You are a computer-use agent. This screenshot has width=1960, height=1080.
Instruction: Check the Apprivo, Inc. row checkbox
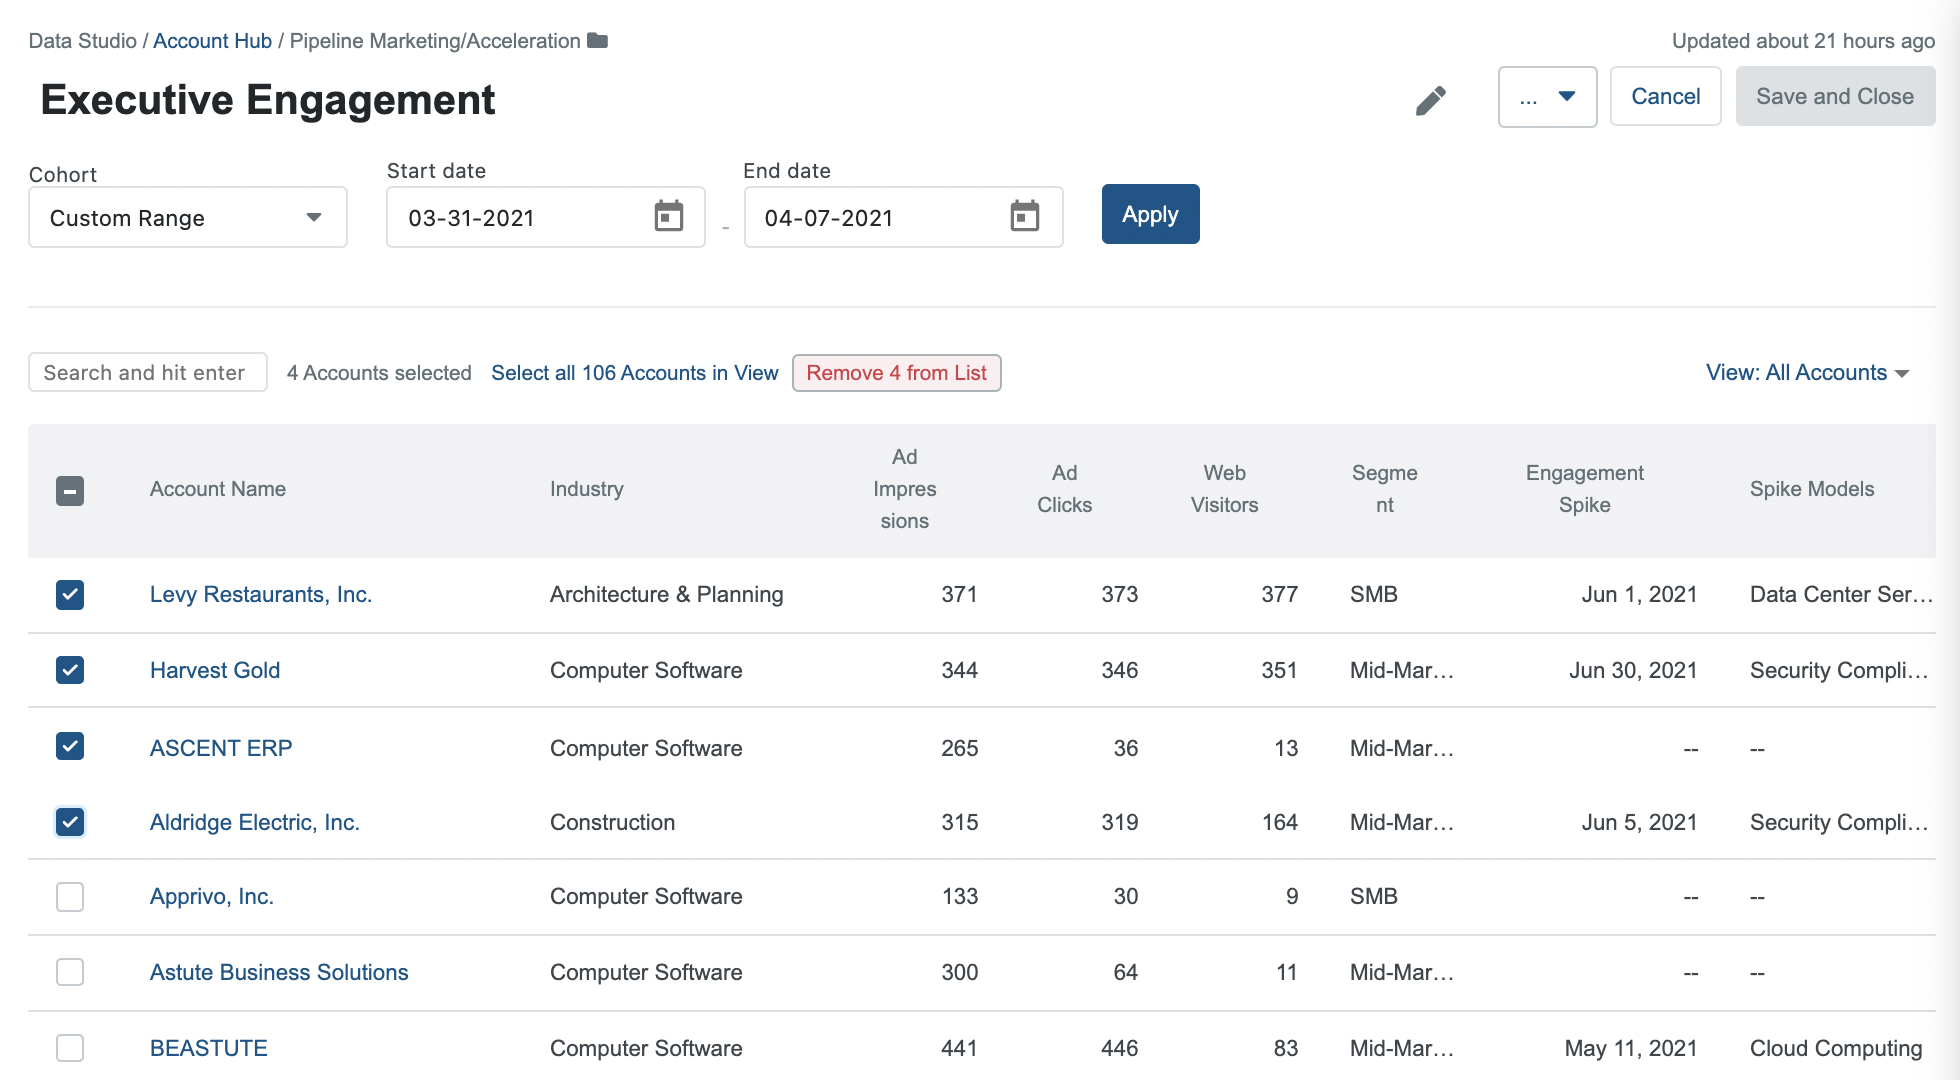click(70, 896)
